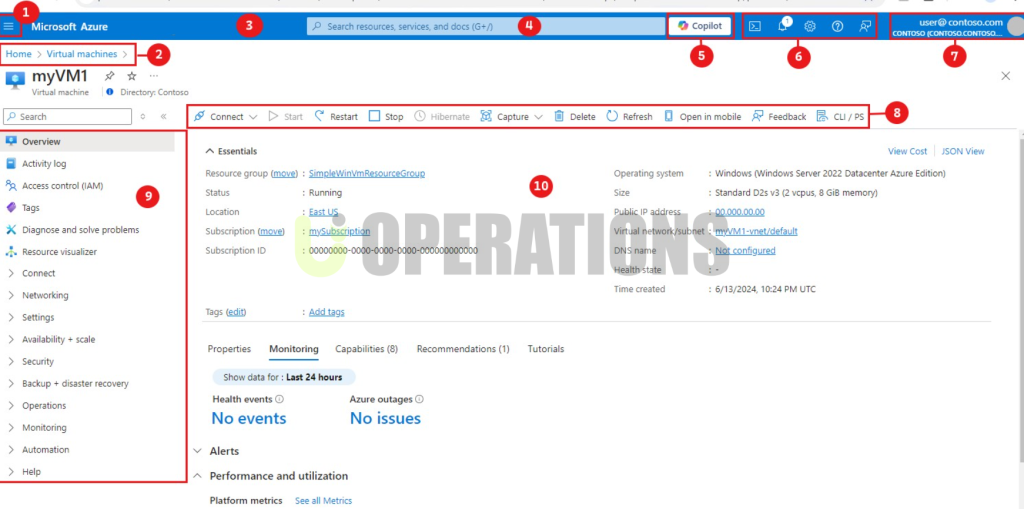1024x509 pixels.
Task: Open the top bar feedback icon
Action: click(865, 26)
